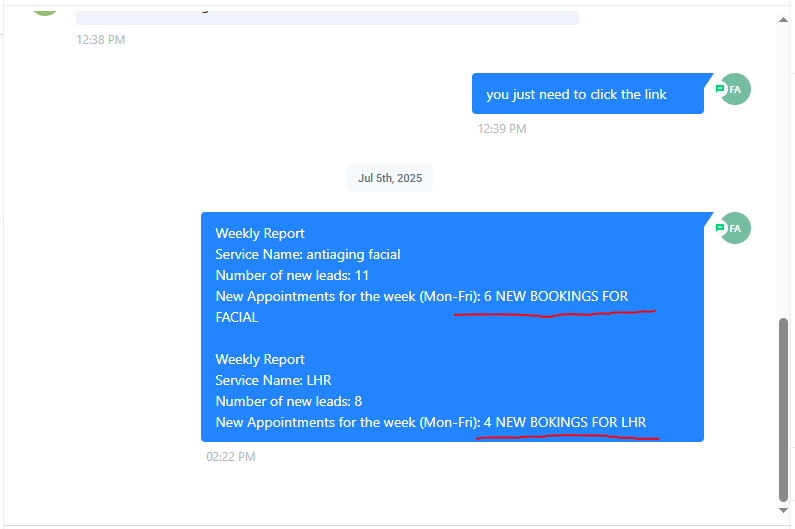This screenshot has height=529, width=795.
Task: Click the green sender avatar at top left
Action: point(44,5)
